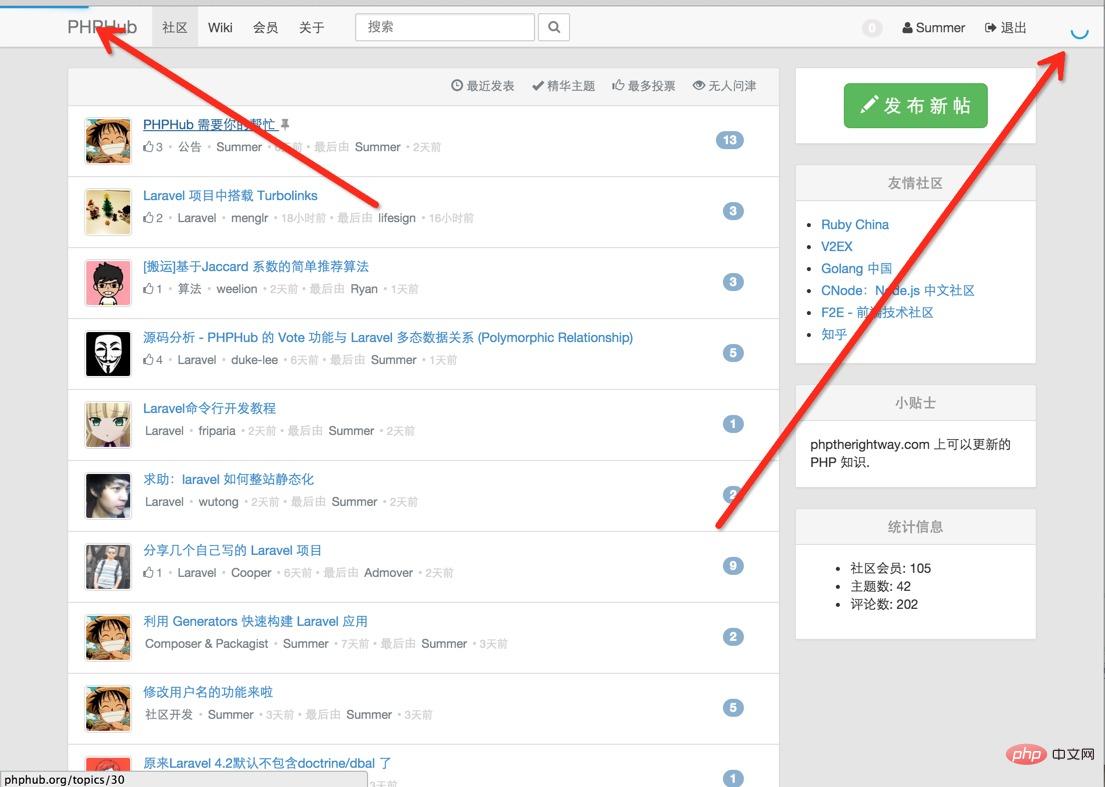Open the 社区 navigation tab

pyautogui.click(x=173, y=27)
